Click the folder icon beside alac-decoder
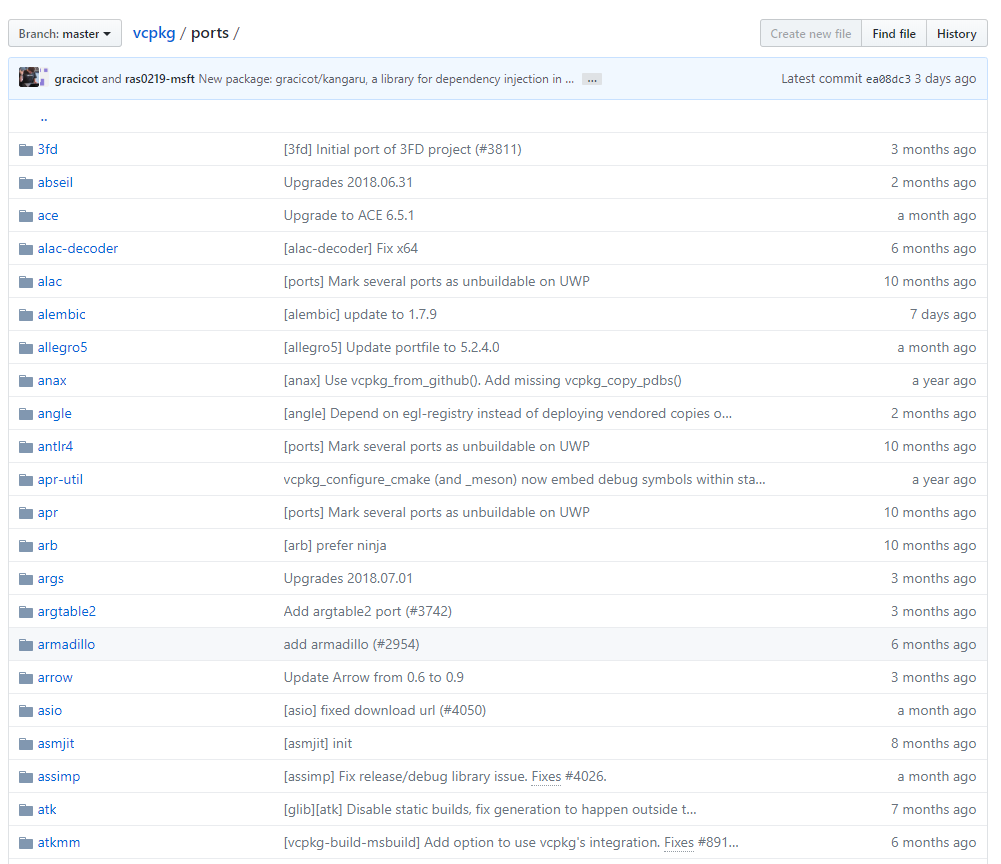The image size is (1001, 864). tap(26, 248)
